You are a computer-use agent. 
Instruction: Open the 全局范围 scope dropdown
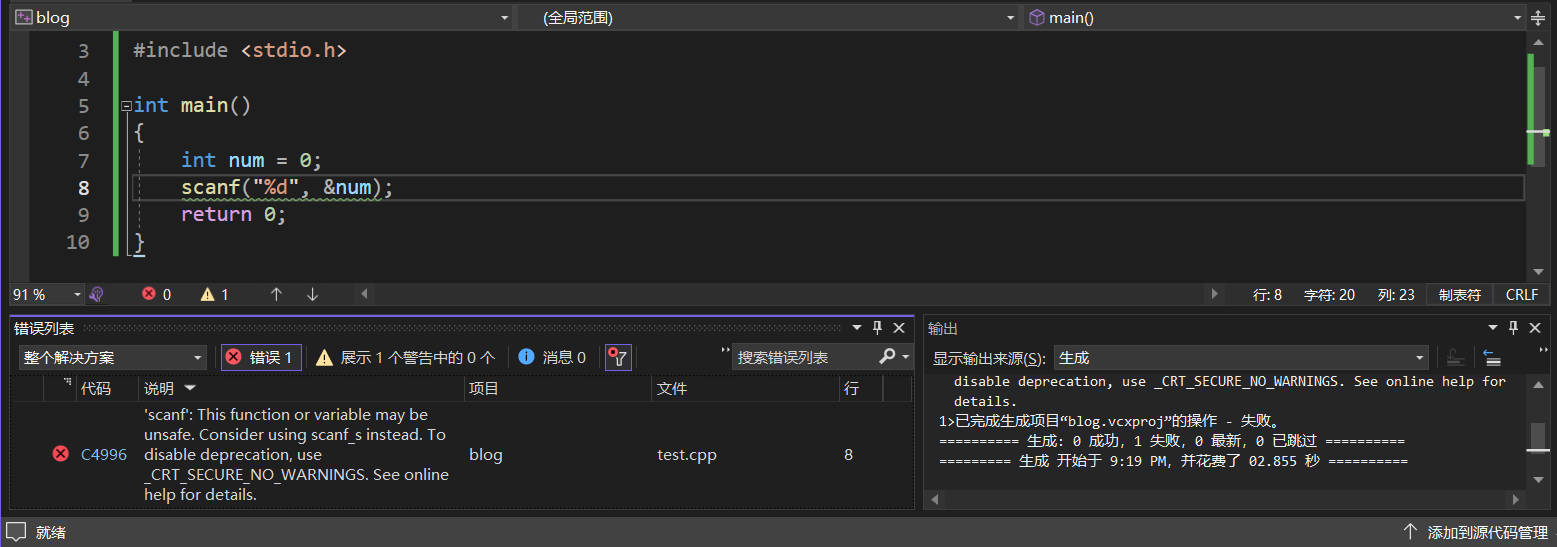point(768,17)
